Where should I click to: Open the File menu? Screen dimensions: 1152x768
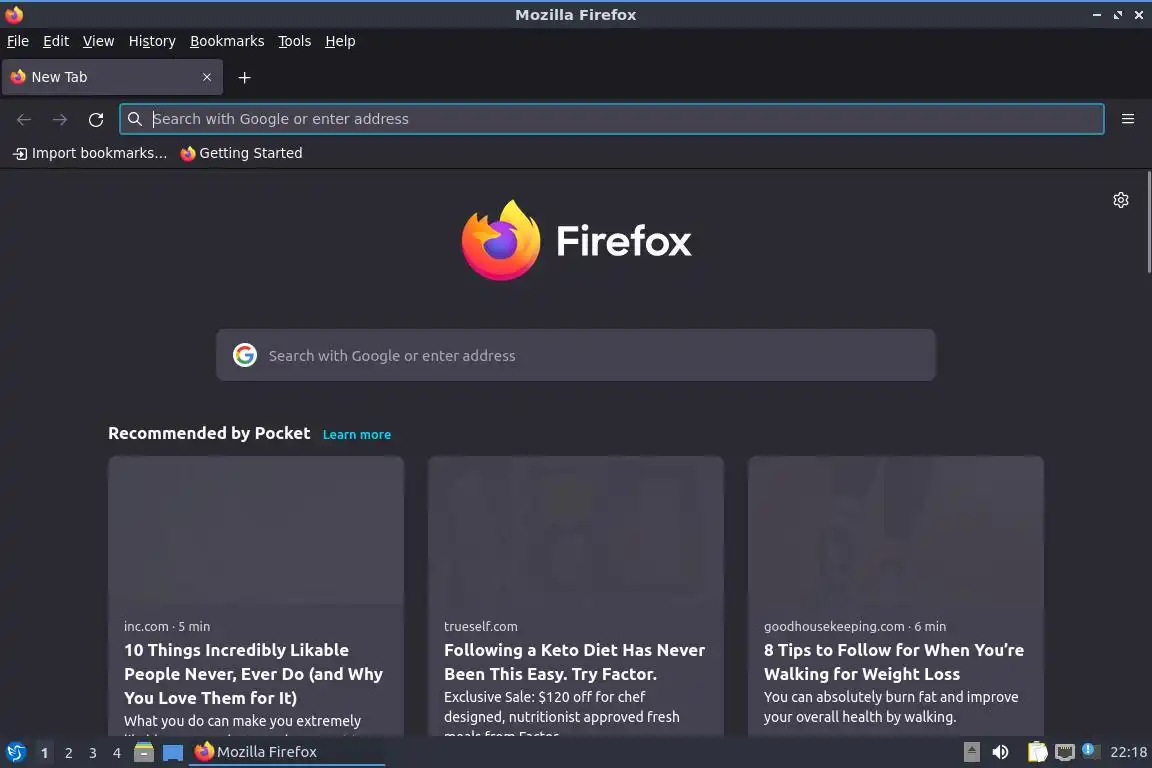tap(18, 41)
